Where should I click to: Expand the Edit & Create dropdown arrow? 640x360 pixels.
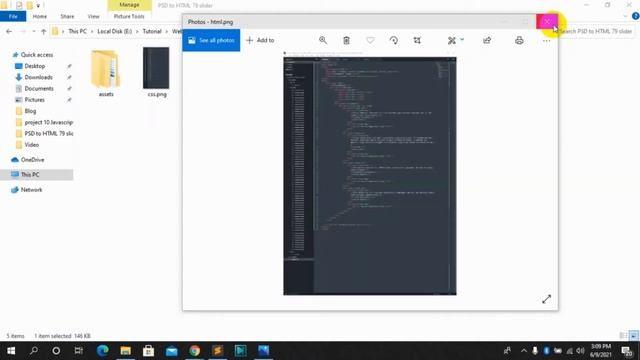[x=462, y=40]
